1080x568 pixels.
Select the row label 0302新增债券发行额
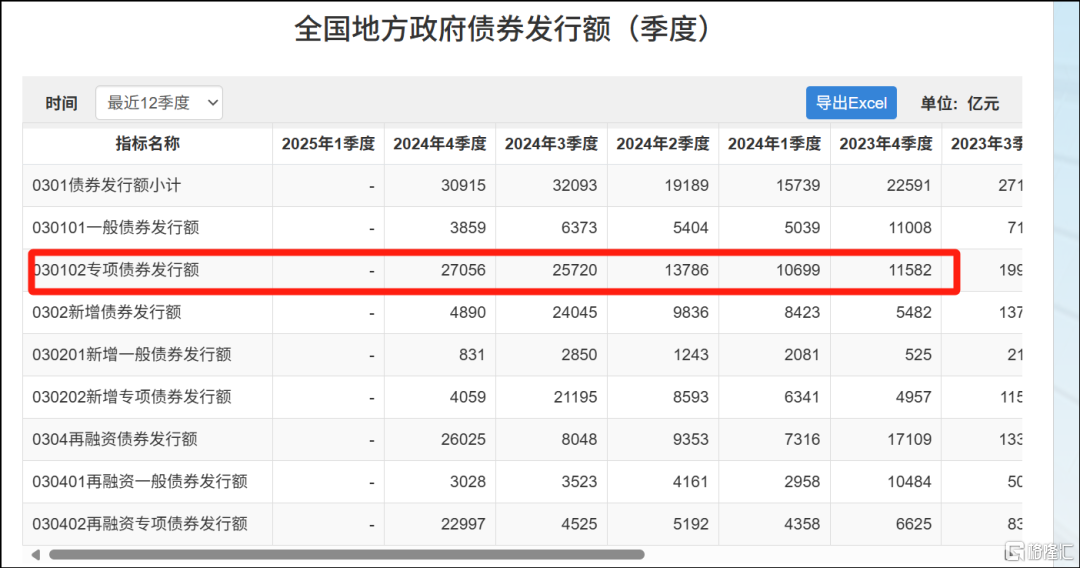107,313
